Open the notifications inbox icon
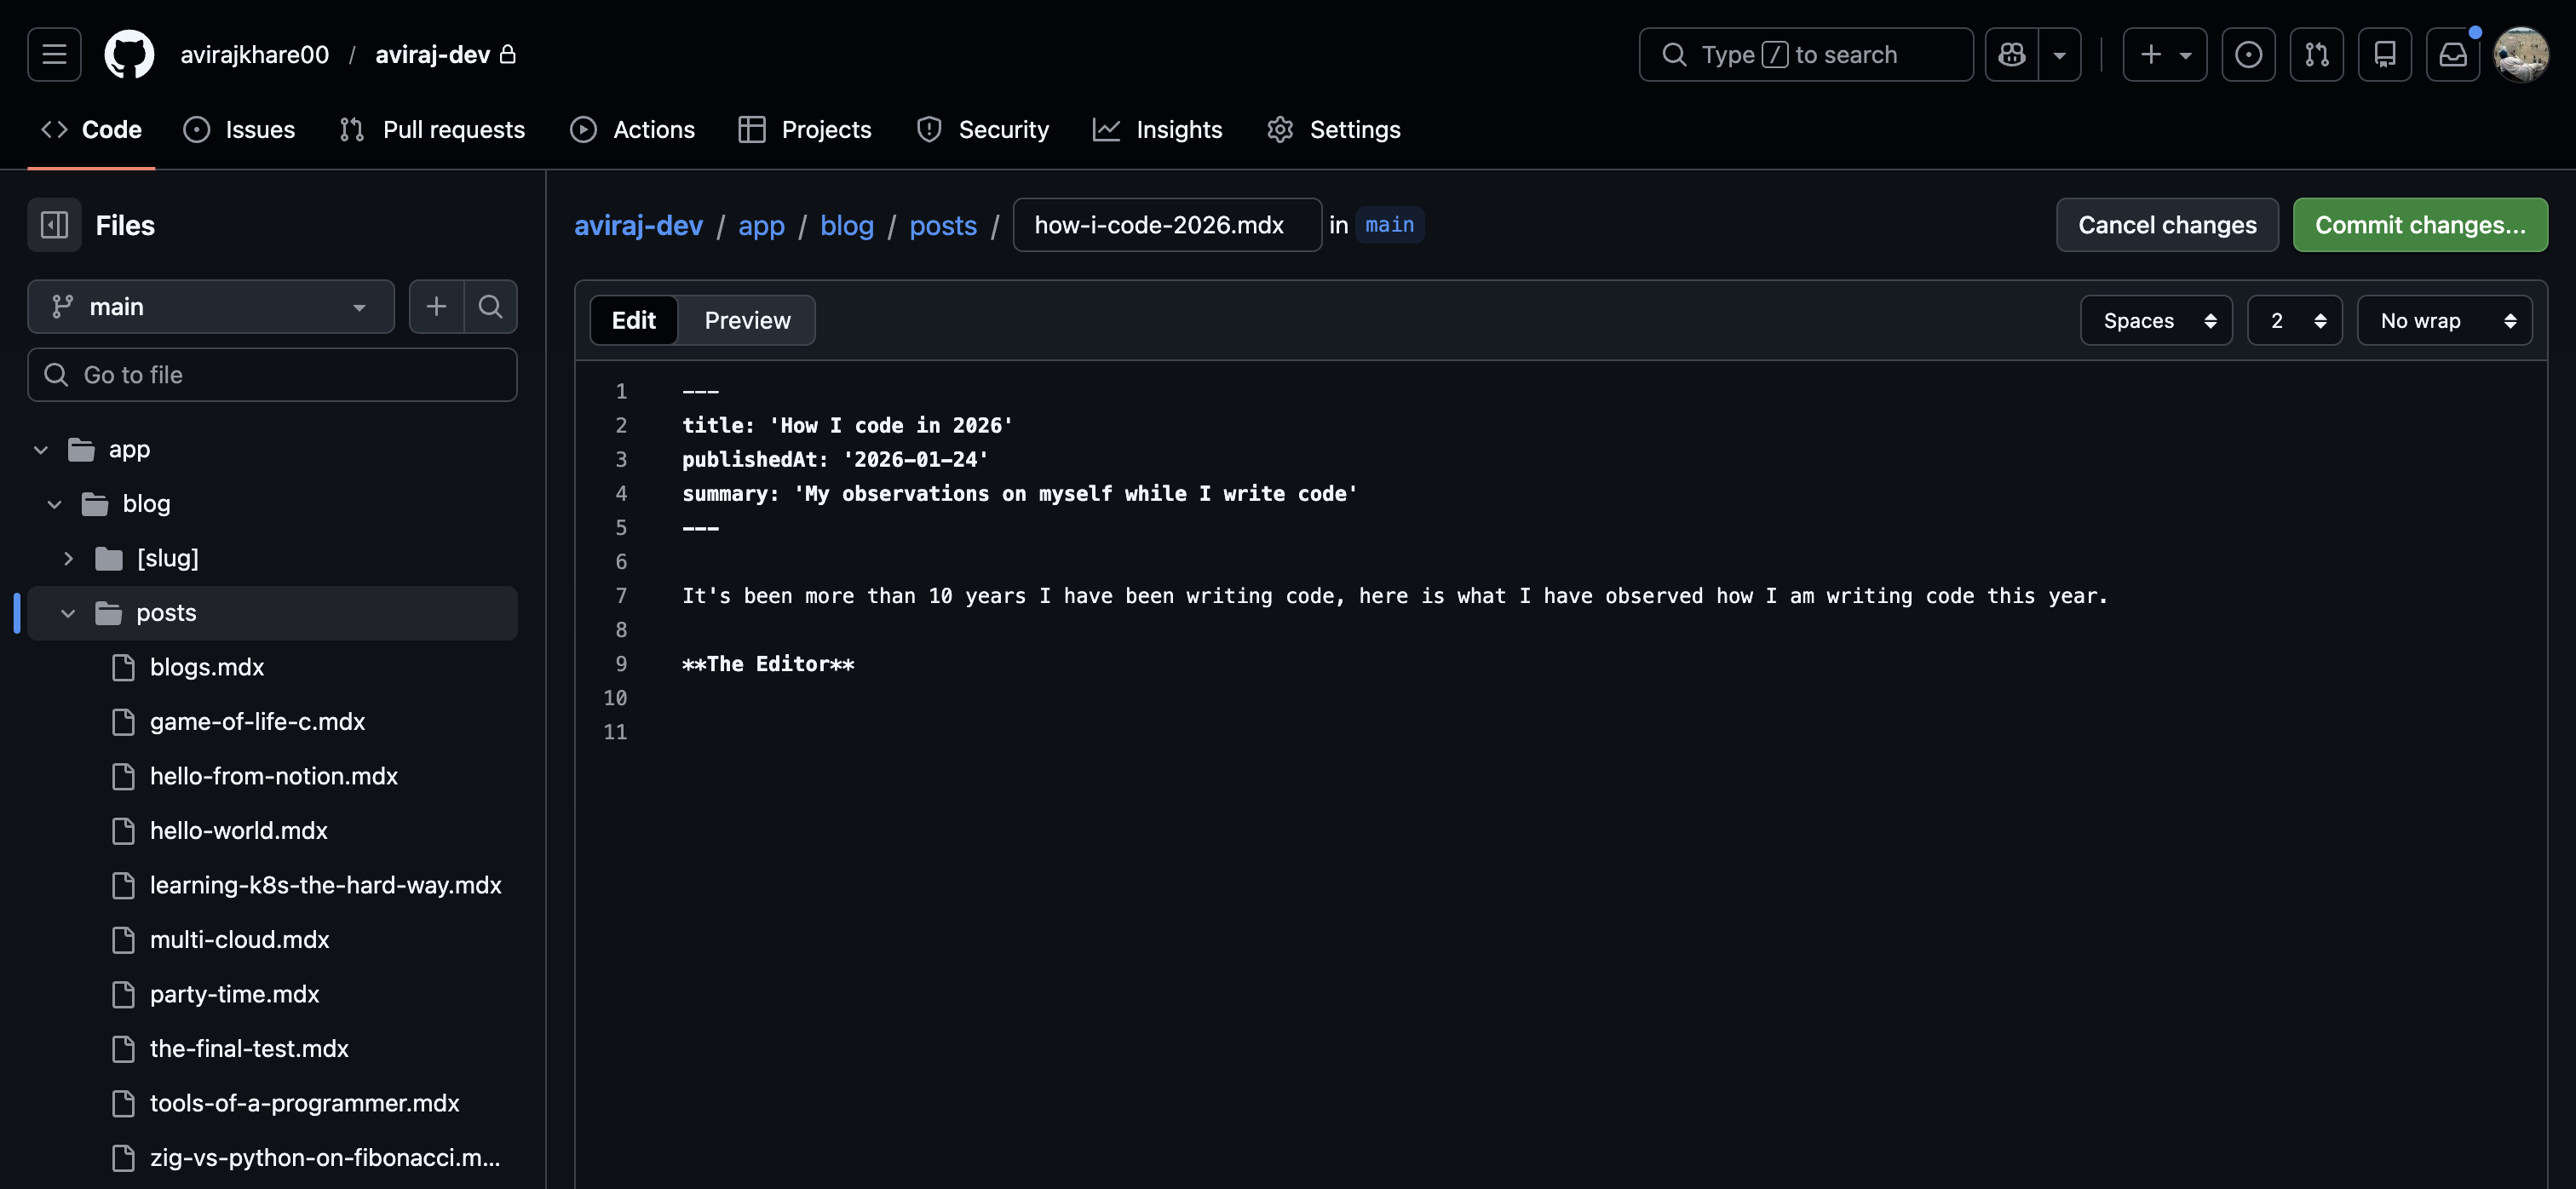 tap(2453, 54)
